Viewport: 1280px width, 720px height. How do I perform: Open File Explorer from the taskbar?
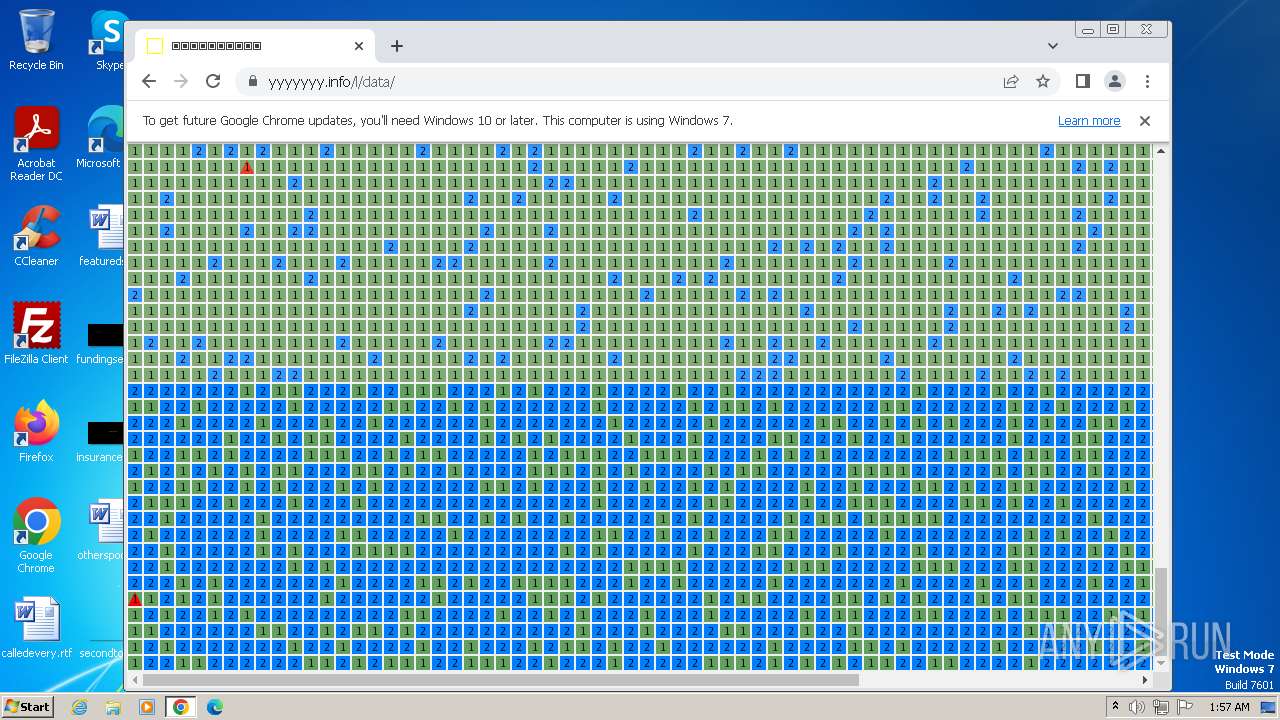pyautogui.click(x=113, y=707)
